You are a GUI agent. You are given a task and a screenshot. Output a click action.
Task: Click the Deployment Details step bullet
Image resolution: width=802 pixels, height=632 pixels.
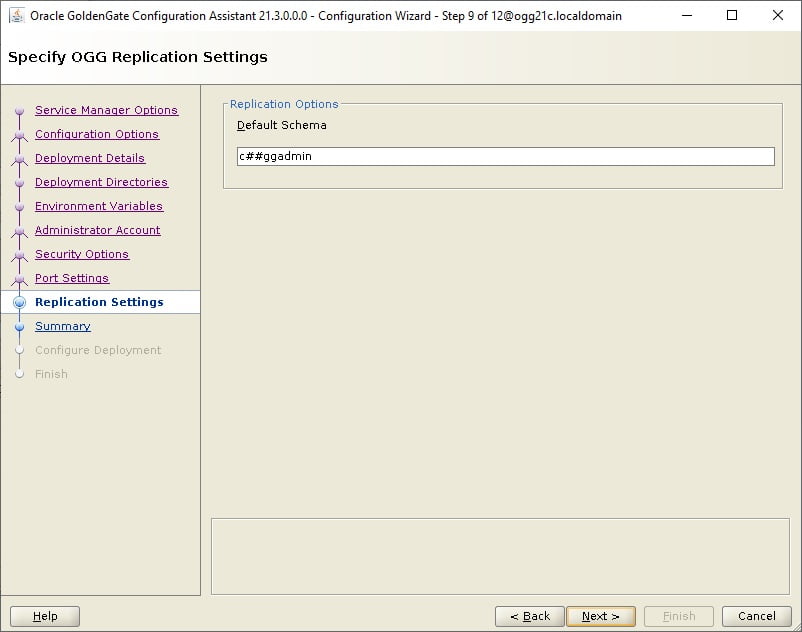[19, 159]
